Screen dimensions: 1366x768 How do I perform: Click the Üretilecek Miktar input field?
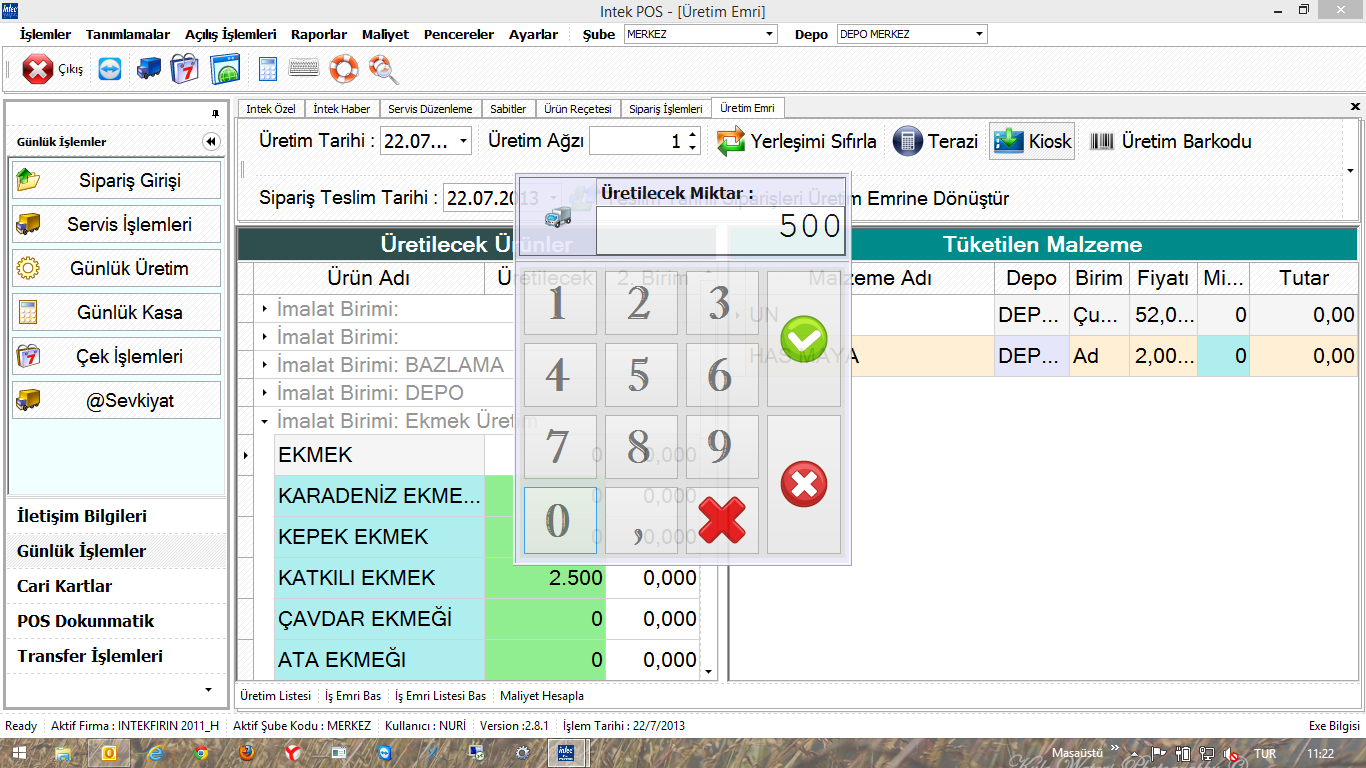(x=720, y=226)
